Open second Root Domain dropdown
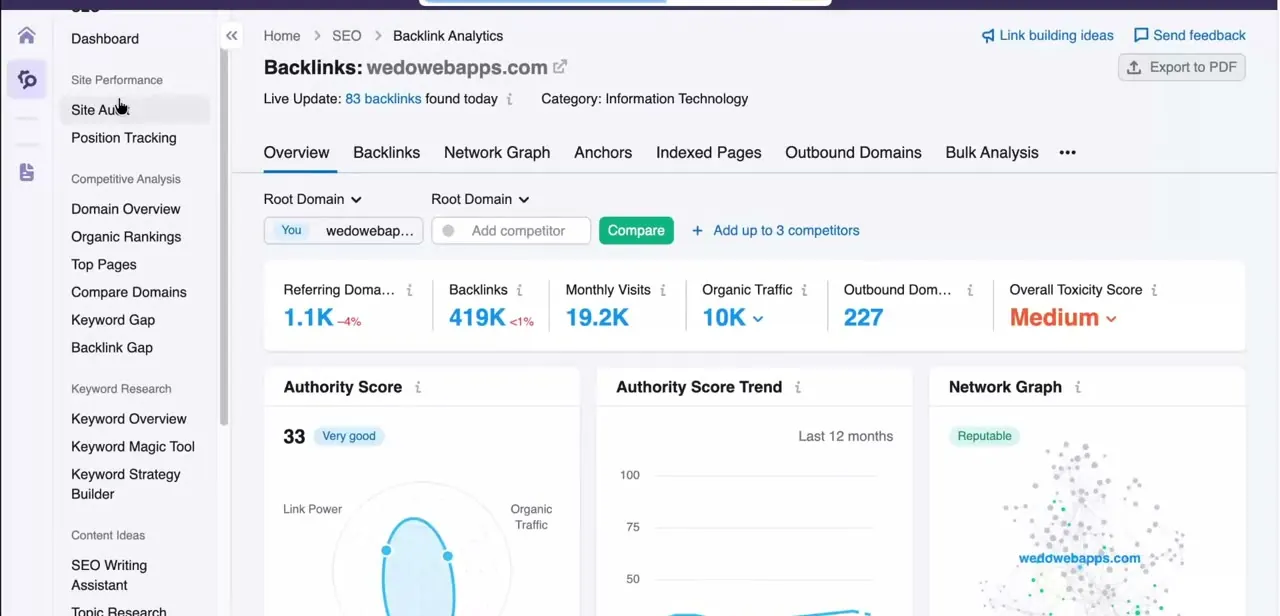The height and width of the screenshot is (616, 1280). (480, 199)
